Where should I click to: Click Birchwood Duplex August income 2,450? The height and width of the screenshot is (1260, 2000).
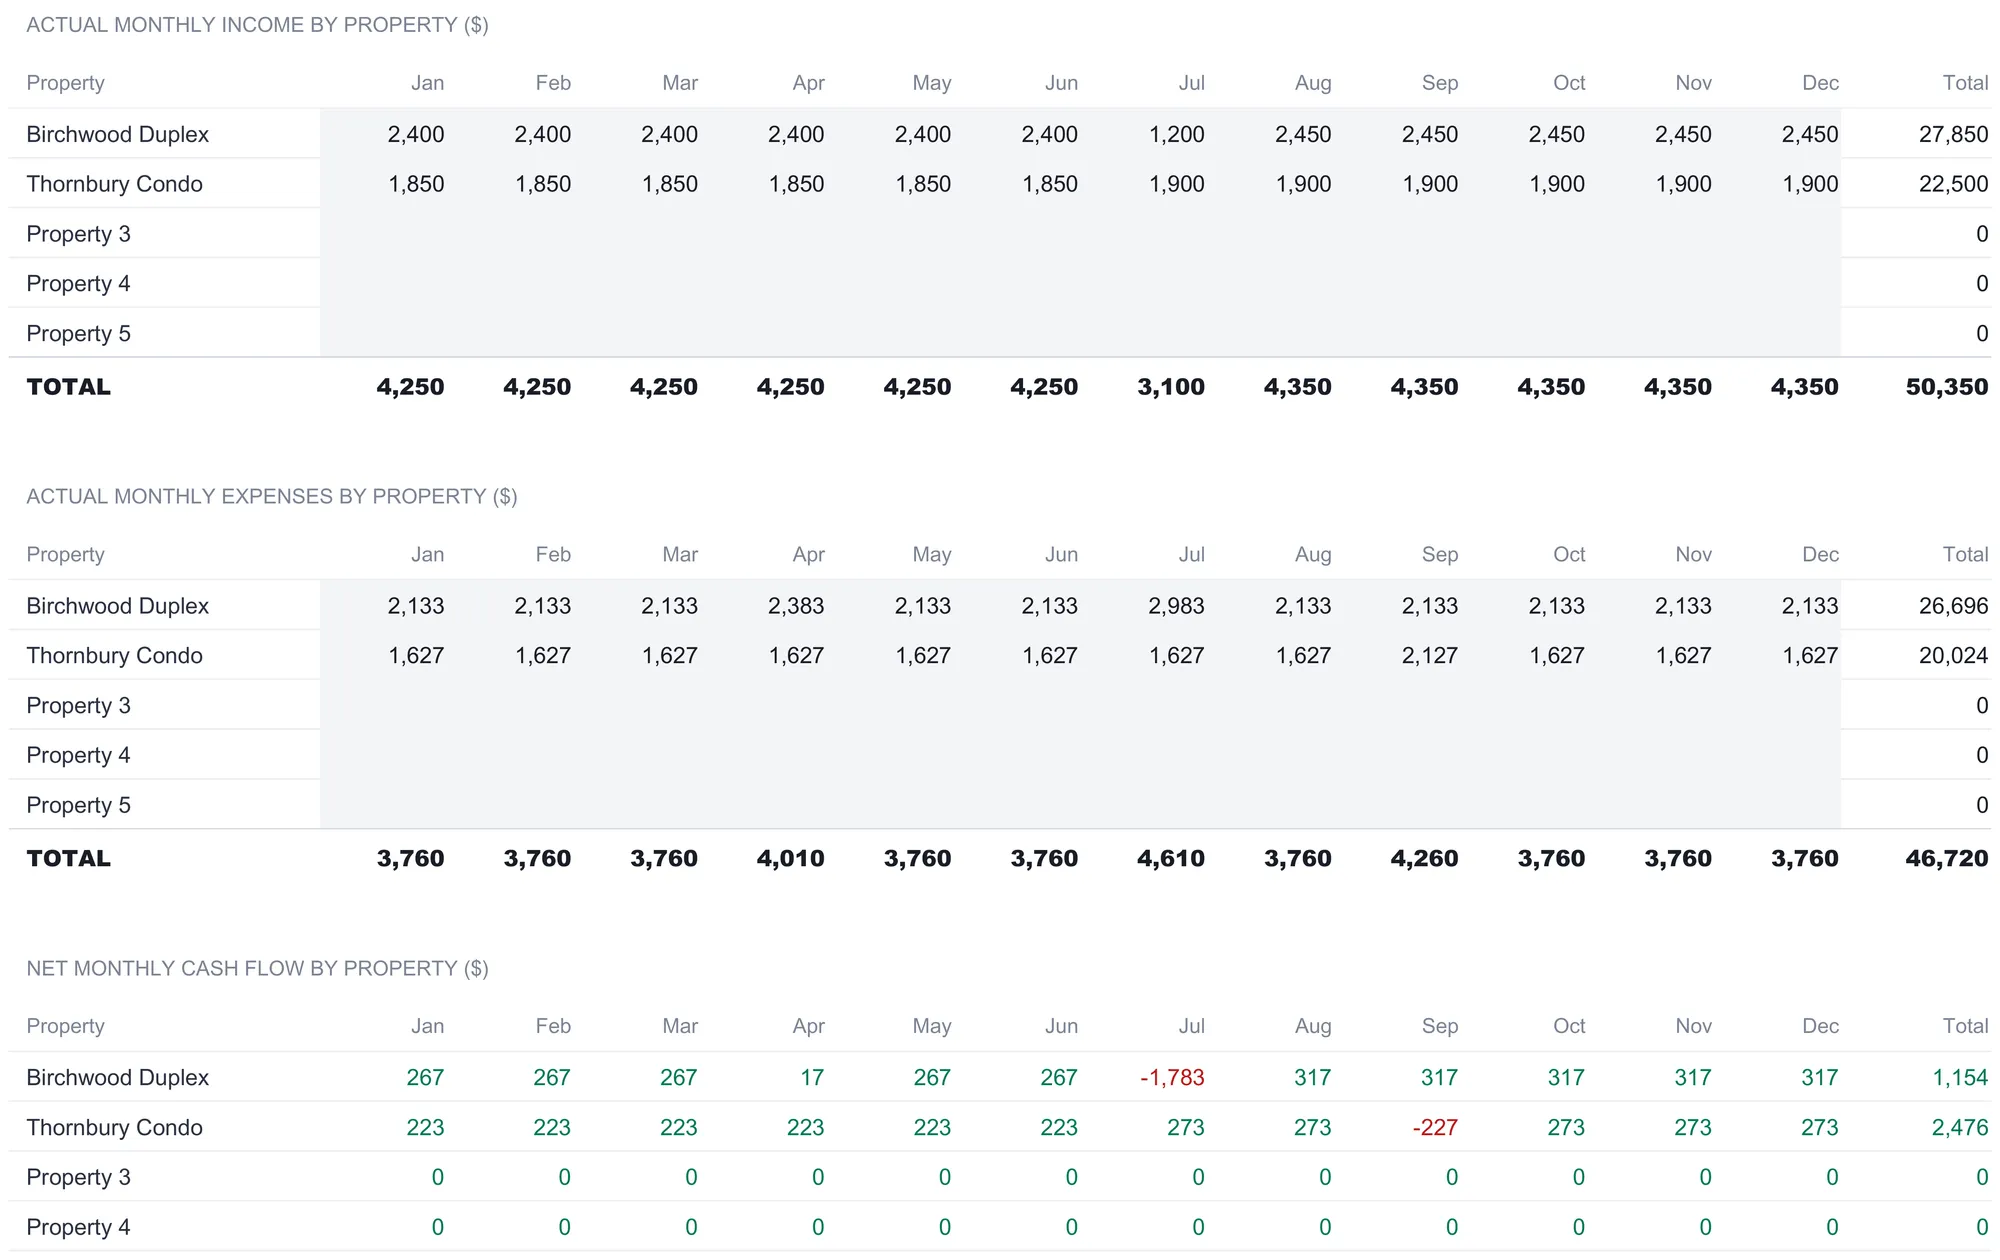(x=1303, y=134)
